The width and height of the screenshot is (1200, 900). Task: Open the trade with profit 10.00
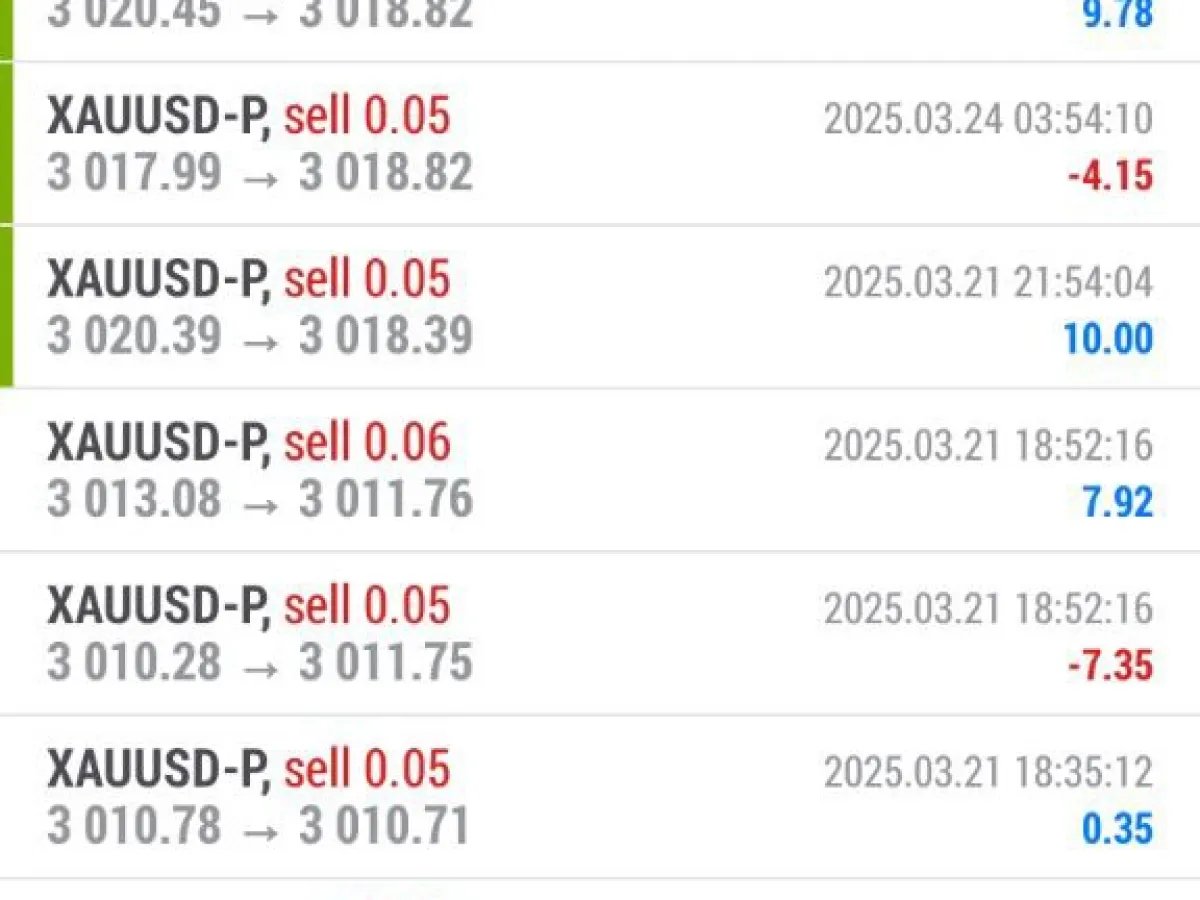pos(600,307)
